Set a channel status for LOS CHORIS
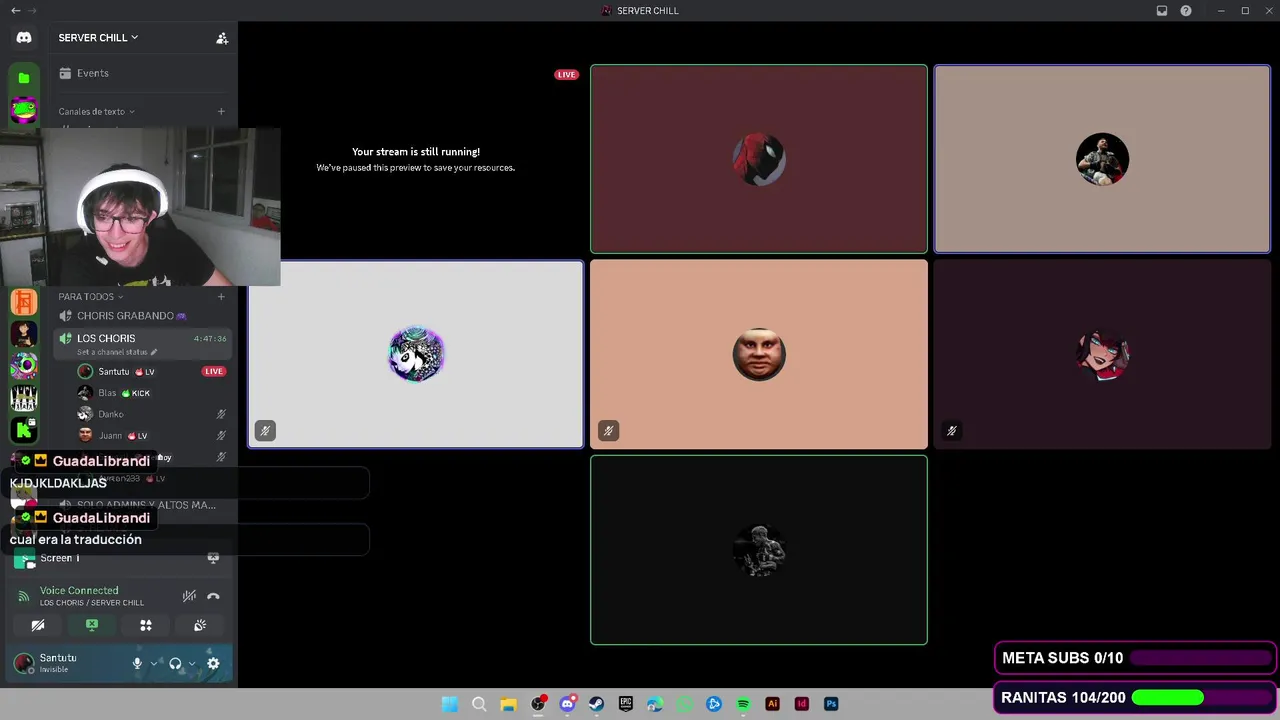The width and height of the screenshot is (1280, 720). tap(117, 352)
